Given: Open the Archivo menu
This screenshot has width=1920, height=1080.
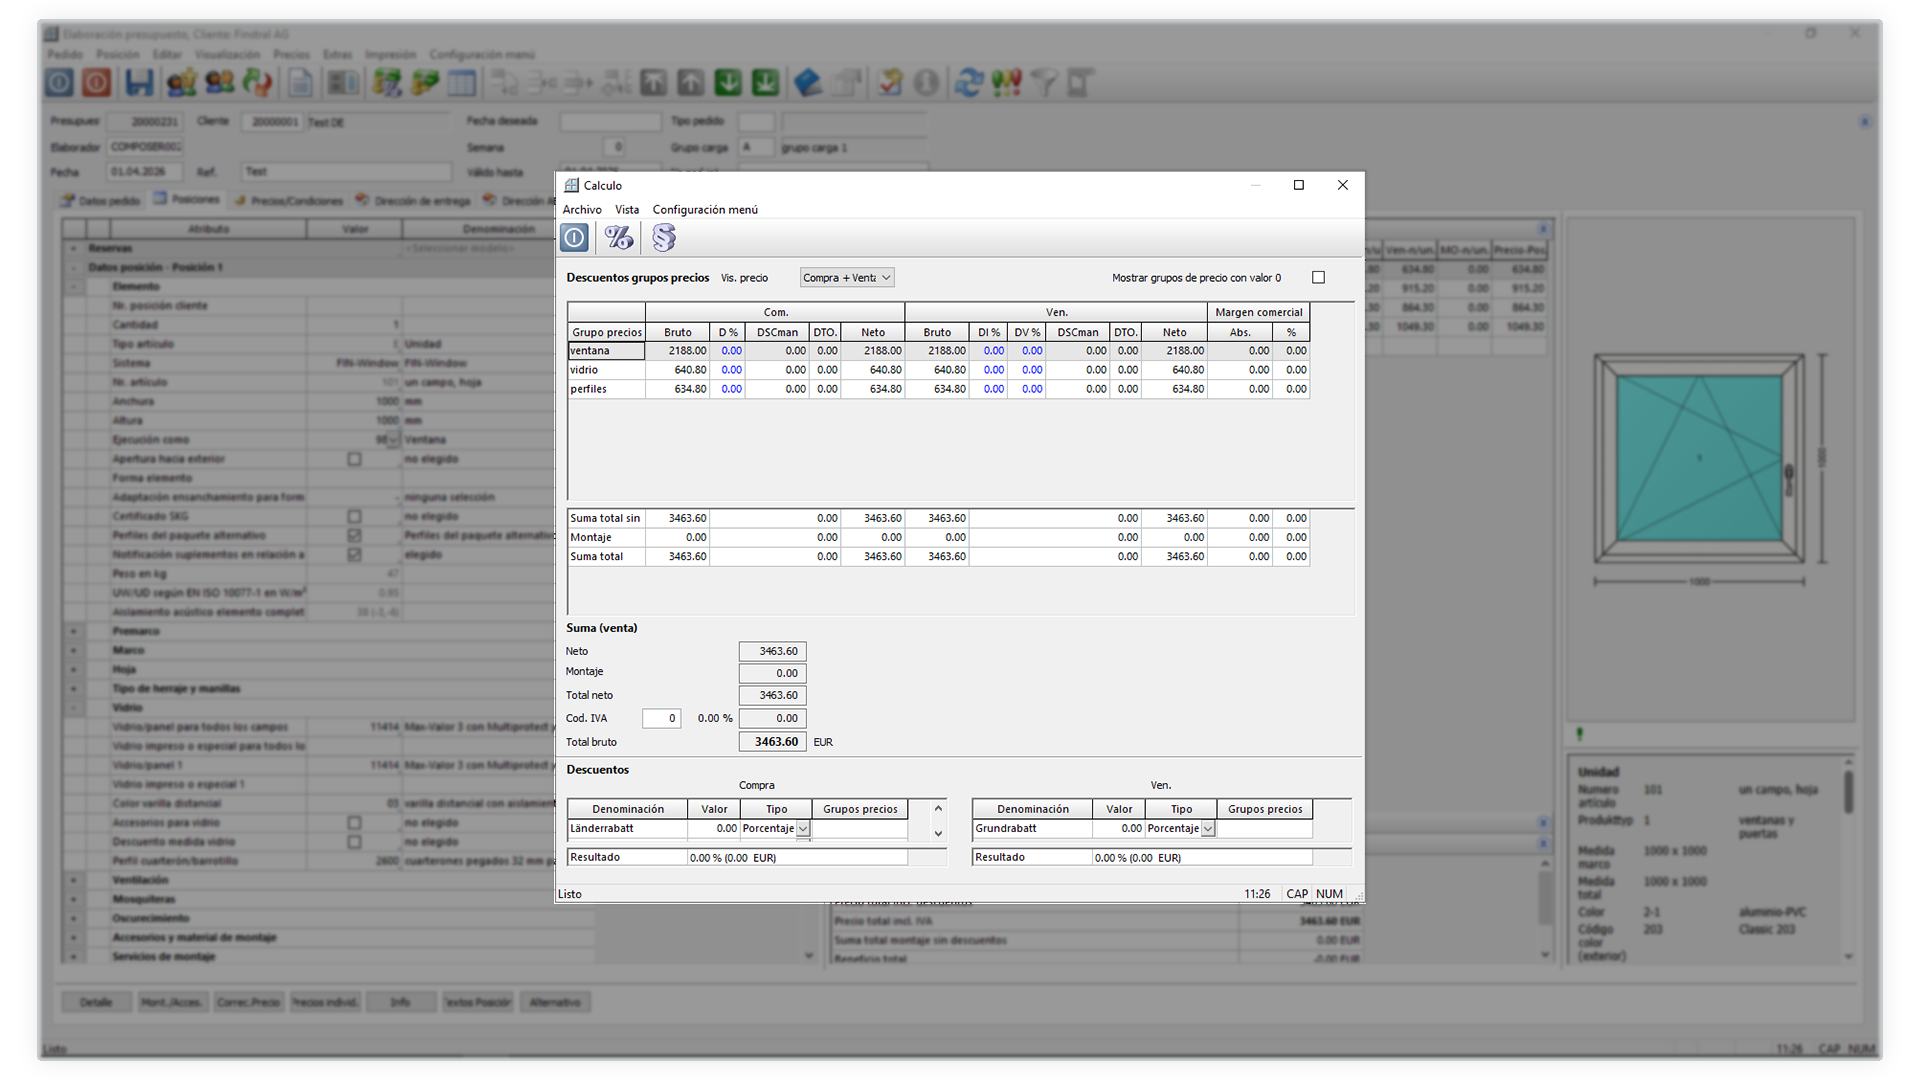Looking at the screenshot, I should tap(582, 210).
